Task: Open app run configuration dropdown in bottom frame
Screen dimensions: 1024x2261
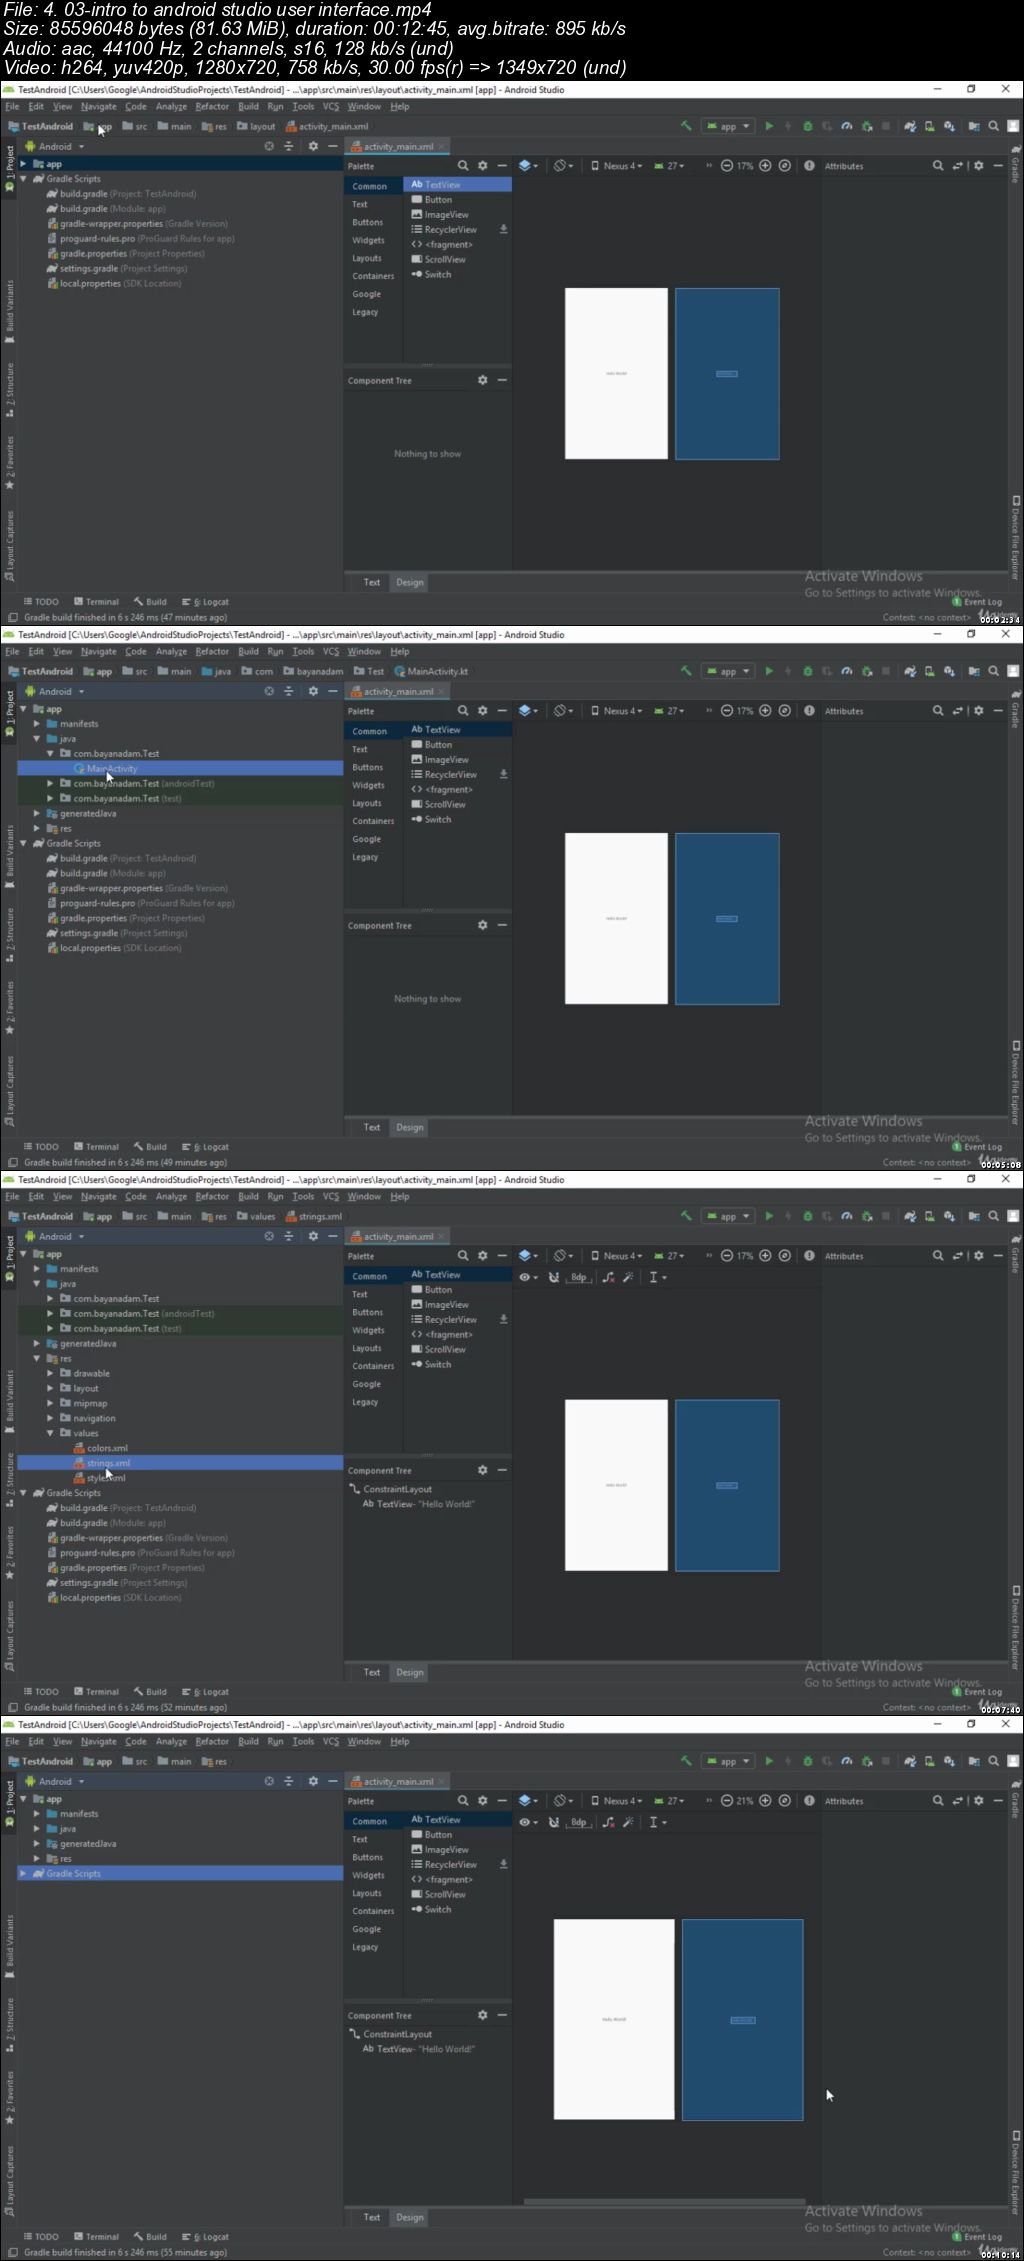Action: (x=728, y=1761)
